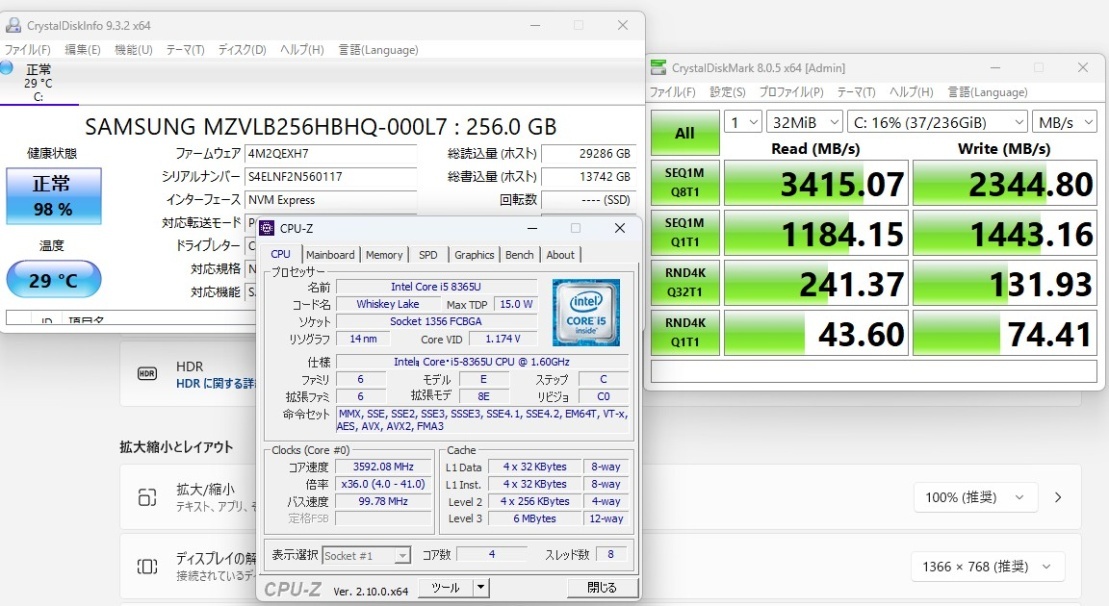
Task: Open the 32MiB test size dropdown
Action: 805,121
